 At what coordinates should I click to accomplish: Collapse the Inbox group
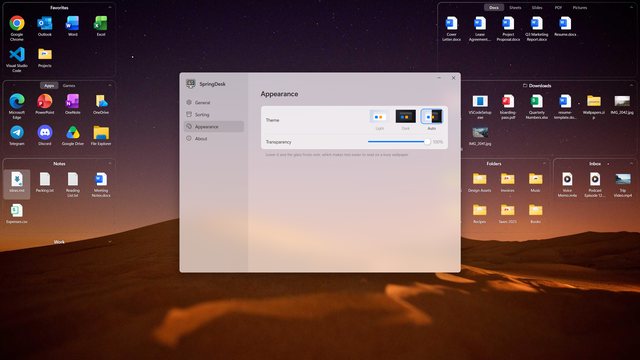631,164
